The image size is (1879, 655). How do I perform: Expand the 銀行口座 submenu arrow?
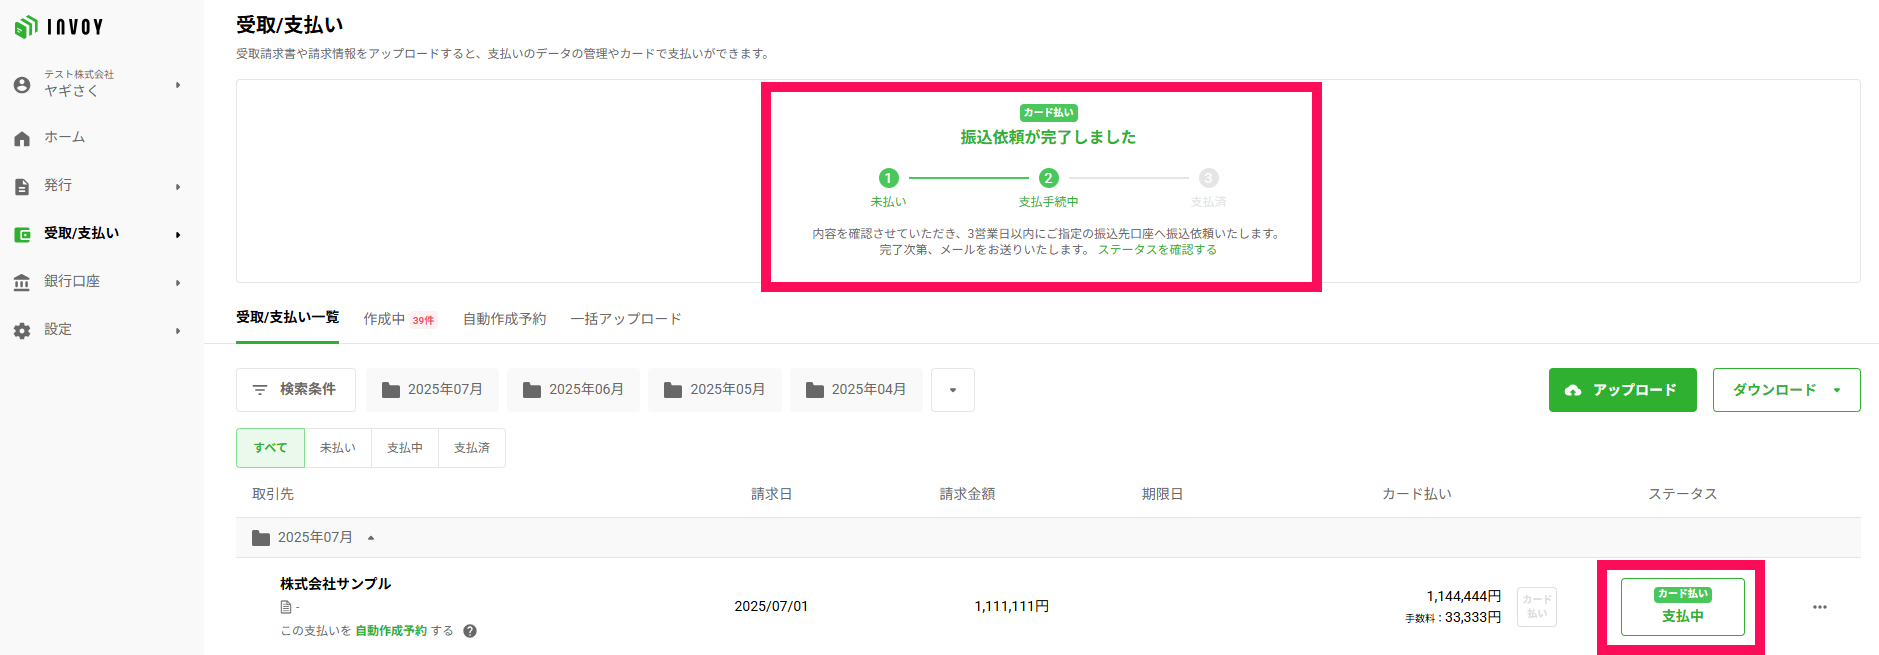point(178,283)
